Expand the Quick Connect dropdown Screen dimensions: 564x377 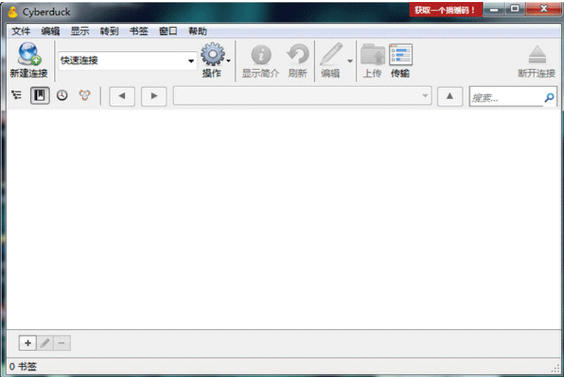(191, 60)
